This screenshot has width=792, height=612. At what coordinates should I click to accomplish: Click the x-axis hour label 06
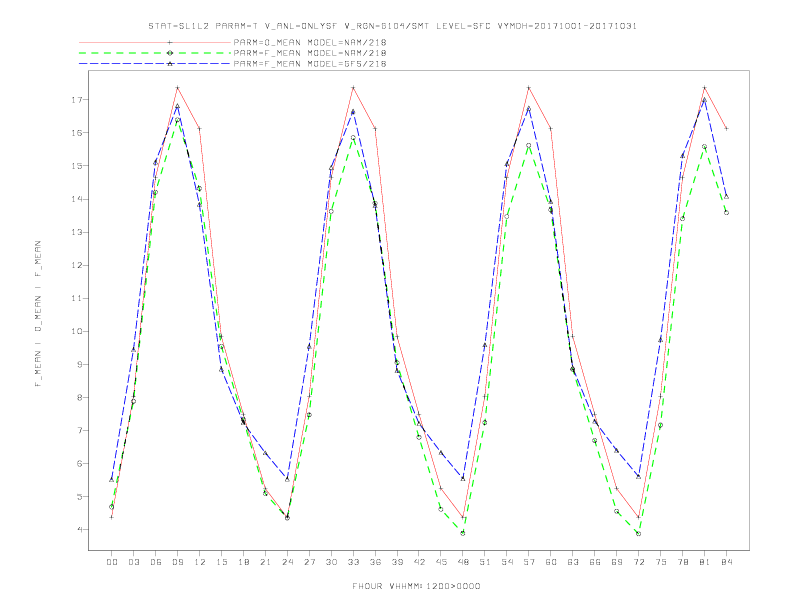tap(156, 562)
